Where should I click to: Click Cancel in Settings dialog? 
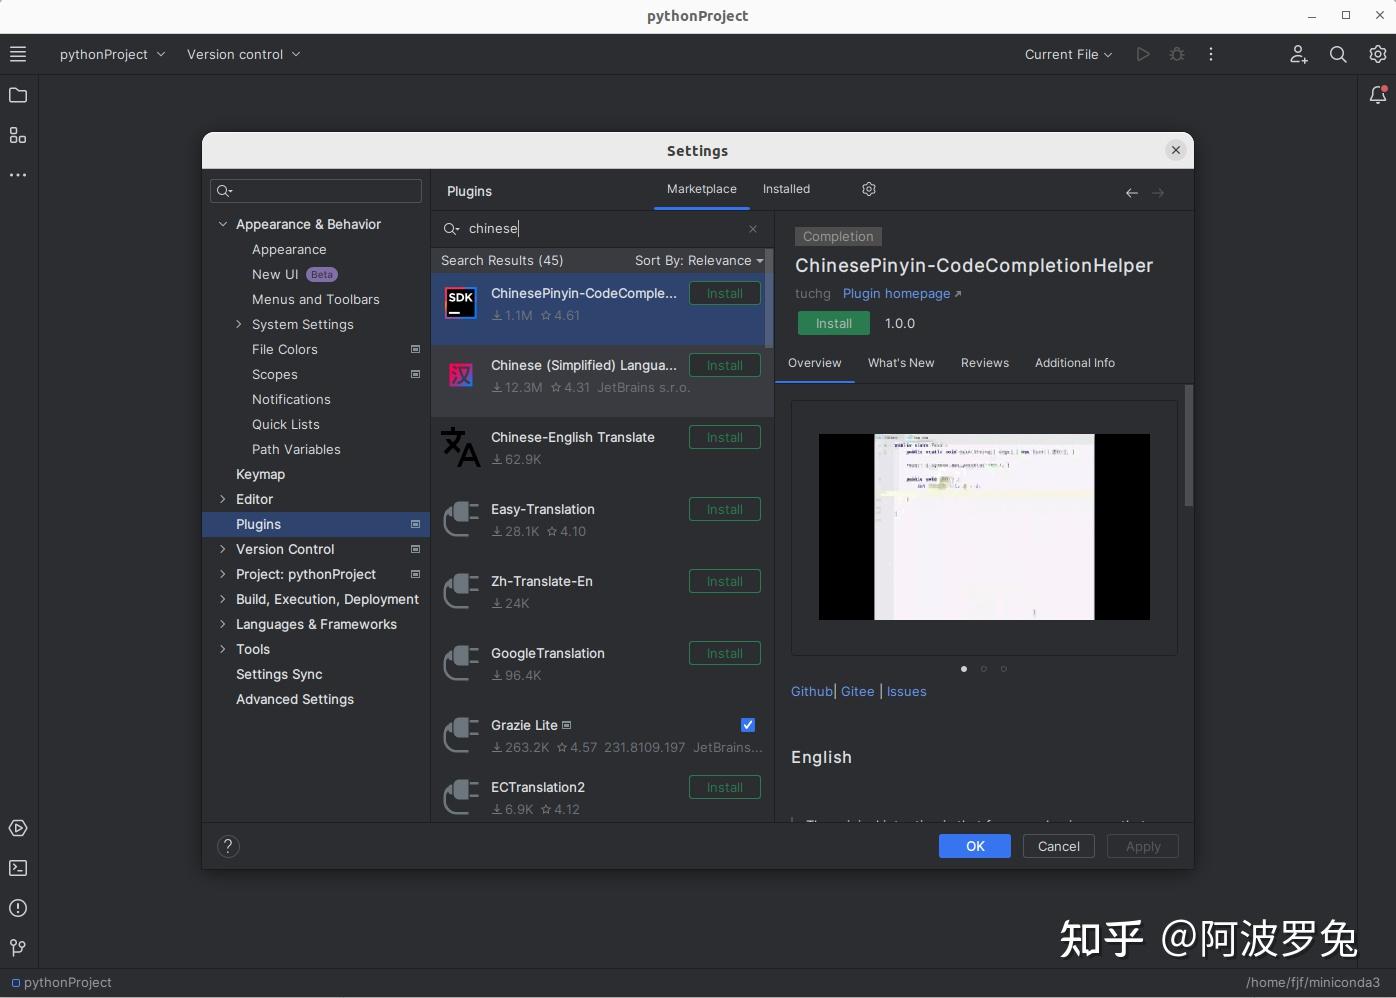[1059, 846]
